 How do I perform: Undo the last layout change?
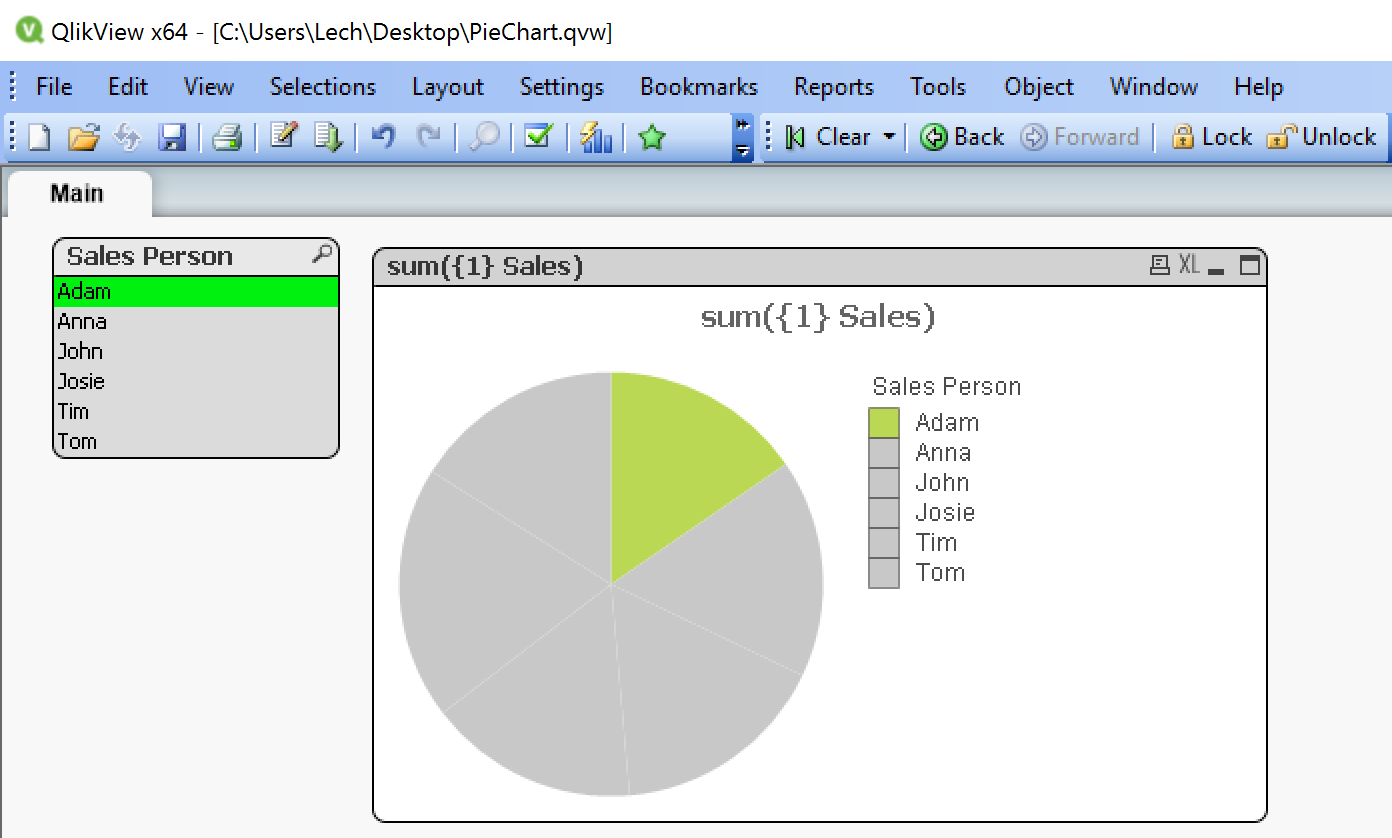(x=383, y=137)
